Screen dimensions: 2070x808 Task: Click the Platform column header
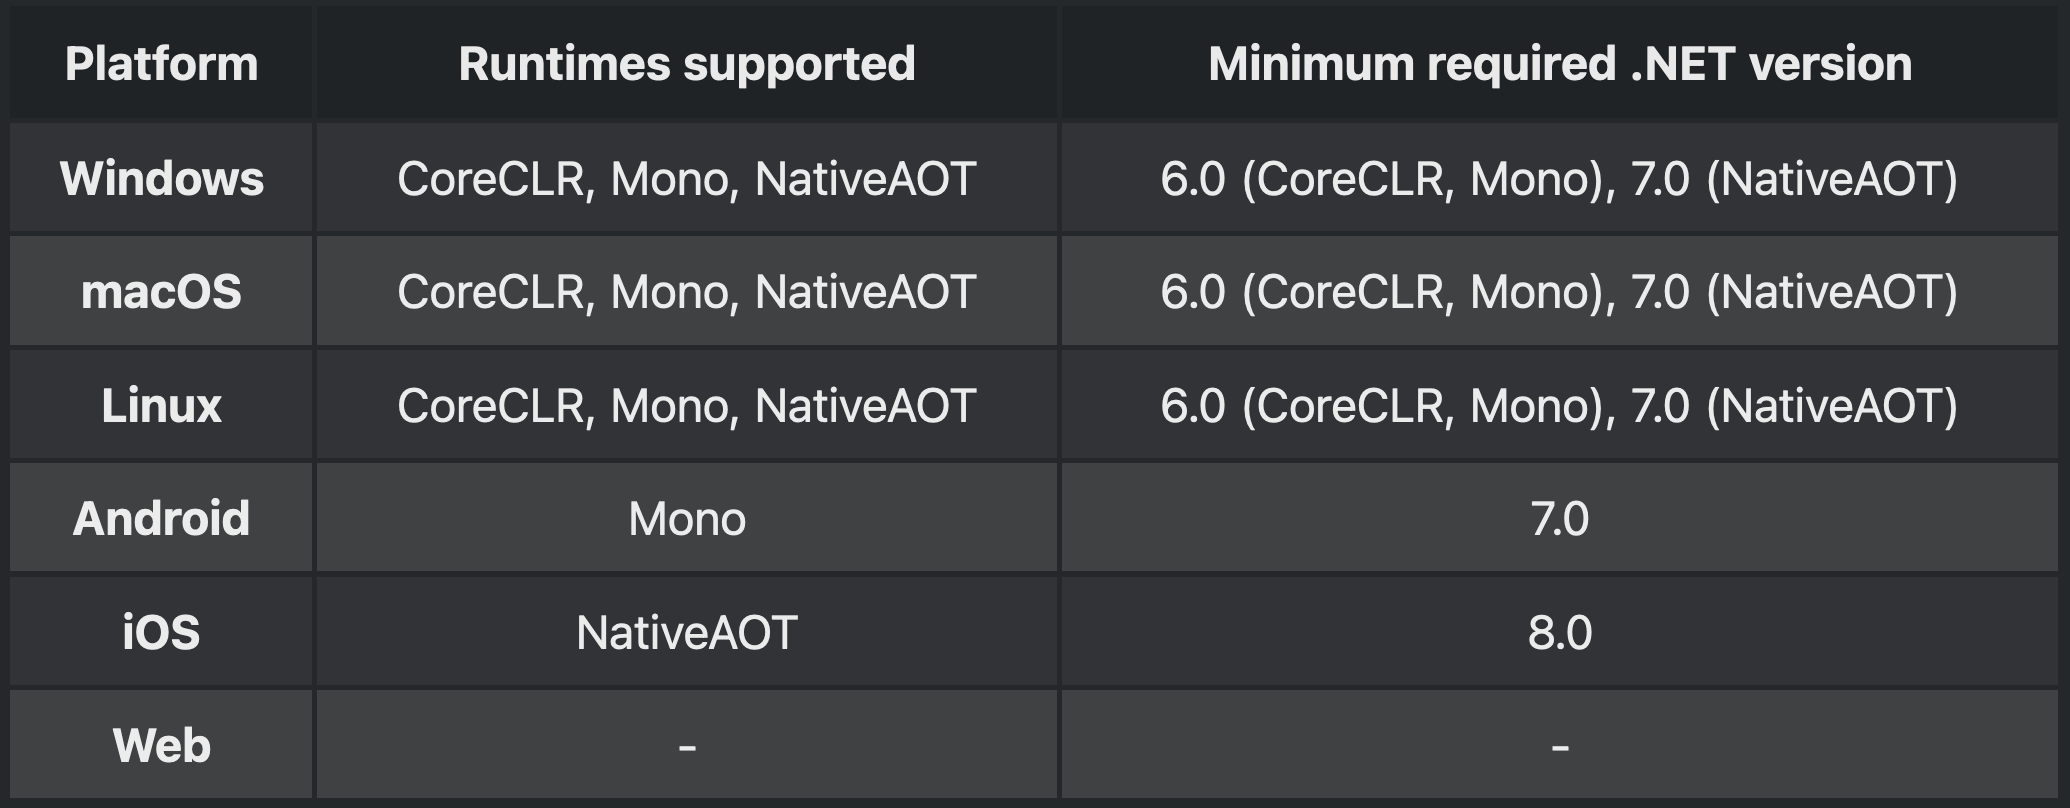pyautogui.click(x=161, y=64)
